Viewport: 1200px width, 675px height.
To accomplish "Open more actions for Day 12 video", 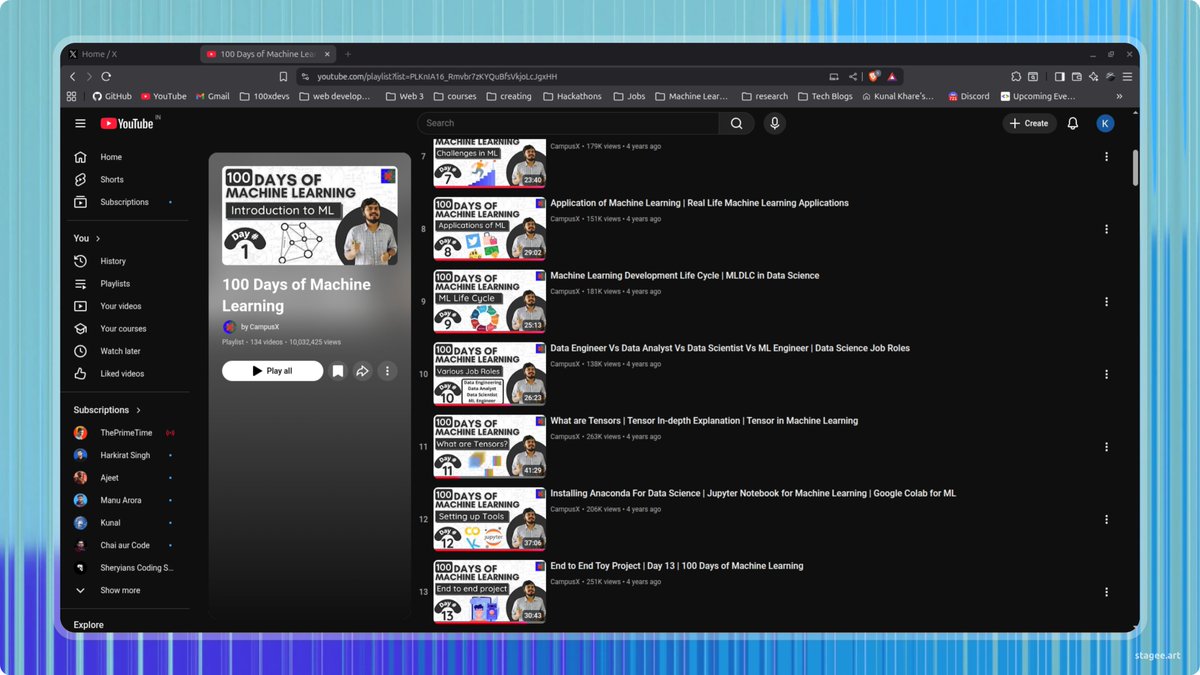I will [1106, 519].
